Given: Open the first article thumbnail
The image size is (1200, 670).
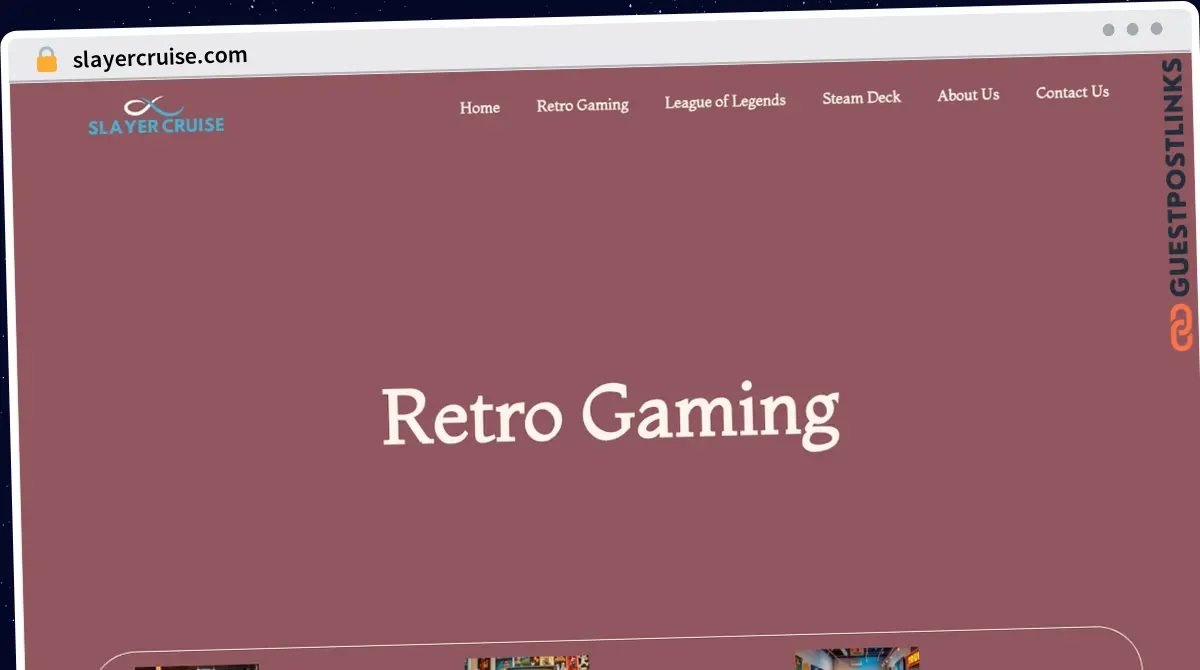Looking at the screenshot, I should pyautogui.click(x=196, y=667).
